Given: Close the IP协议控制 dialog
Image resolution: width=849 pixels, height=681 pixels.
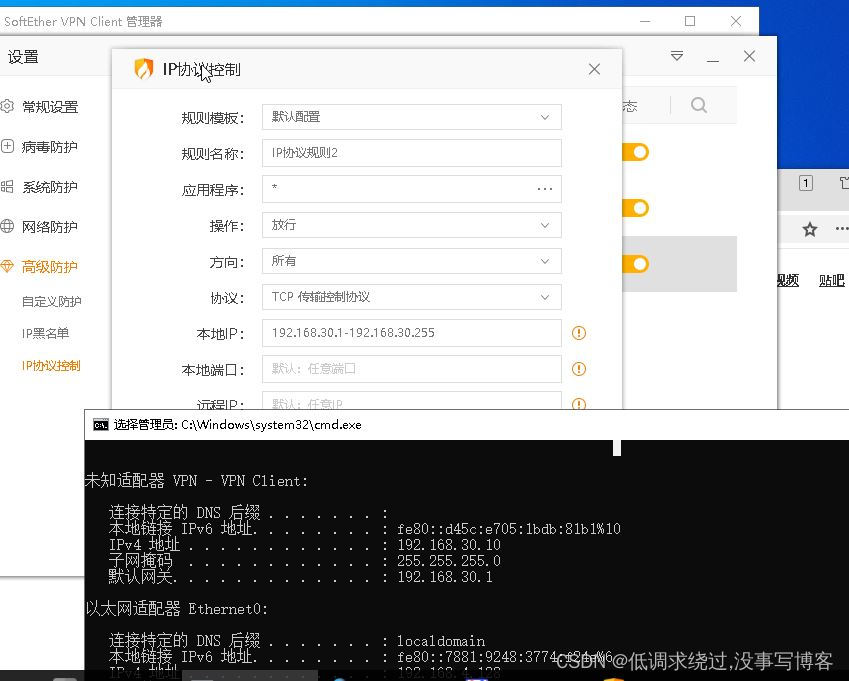Looking at the screenshot, I should click(x=594, y=69).
